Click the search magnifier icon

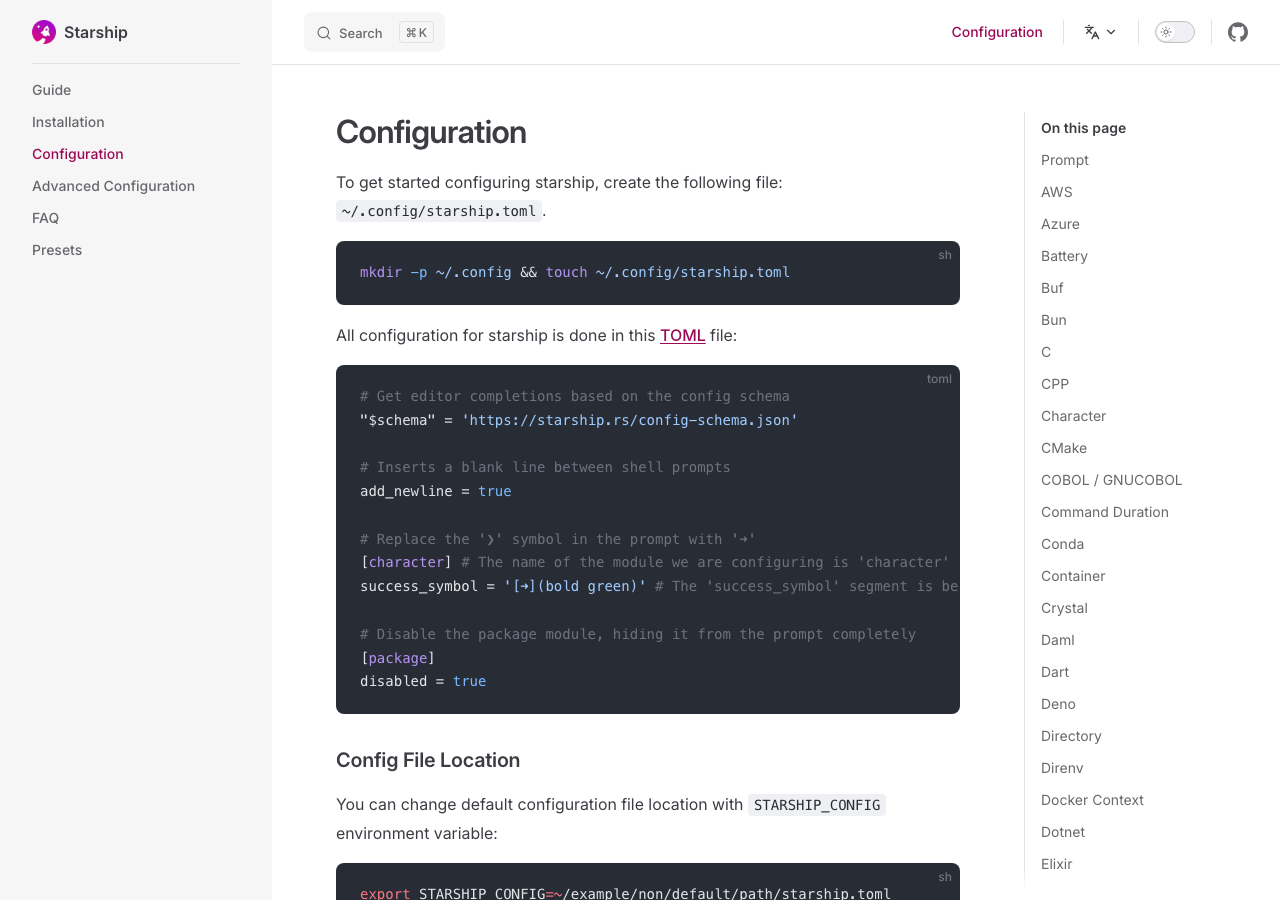click(324, 33)
